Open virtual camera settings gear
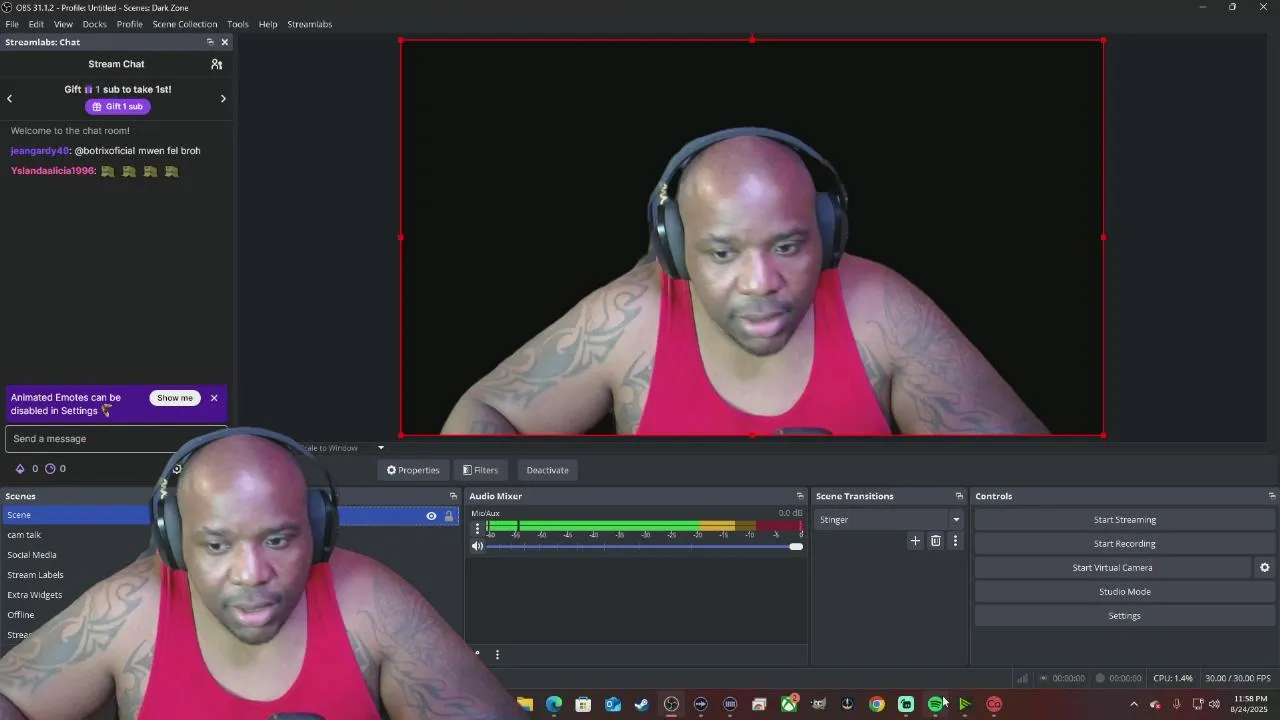This screenshot has height=720, width=1280. (1265, 568)
